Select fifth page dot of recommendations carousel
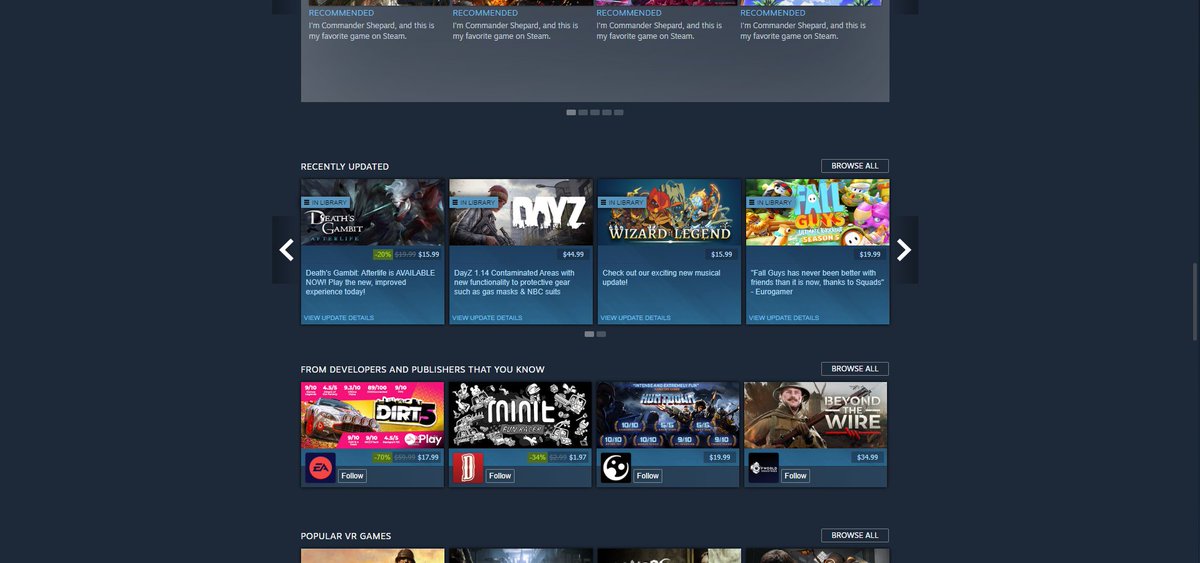This screenshot has width=1200, height=563. 619,113
